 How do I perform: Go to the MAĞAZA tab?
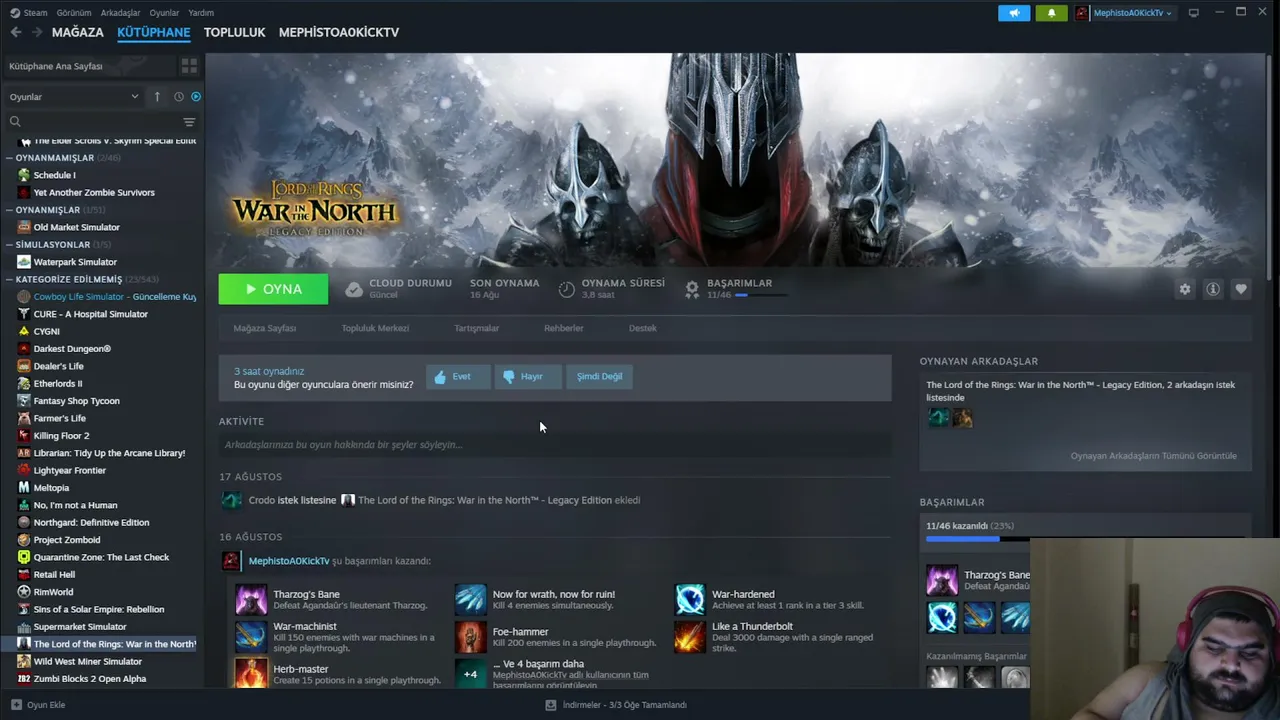pyautogui.click(x=78, y=32)
